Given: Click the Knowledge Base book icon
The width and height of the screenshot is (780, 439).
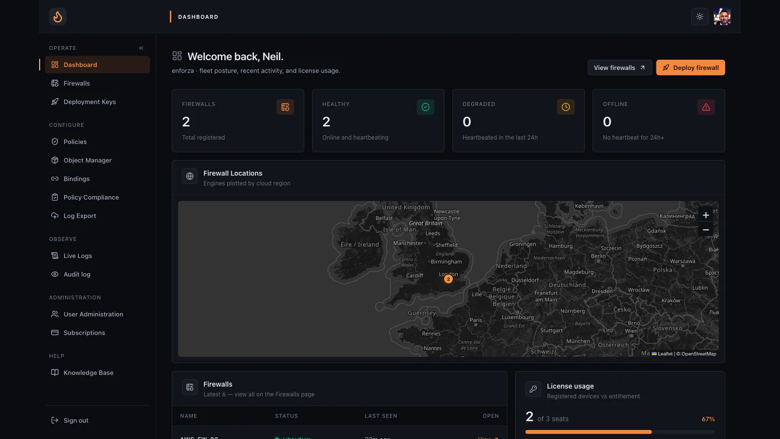Looking at the screenshot, I should [x=55, y=372].
